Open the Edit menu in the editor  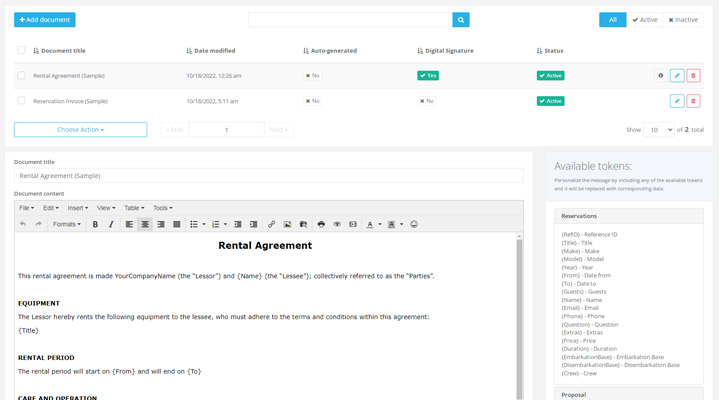[x=51, y=208]
